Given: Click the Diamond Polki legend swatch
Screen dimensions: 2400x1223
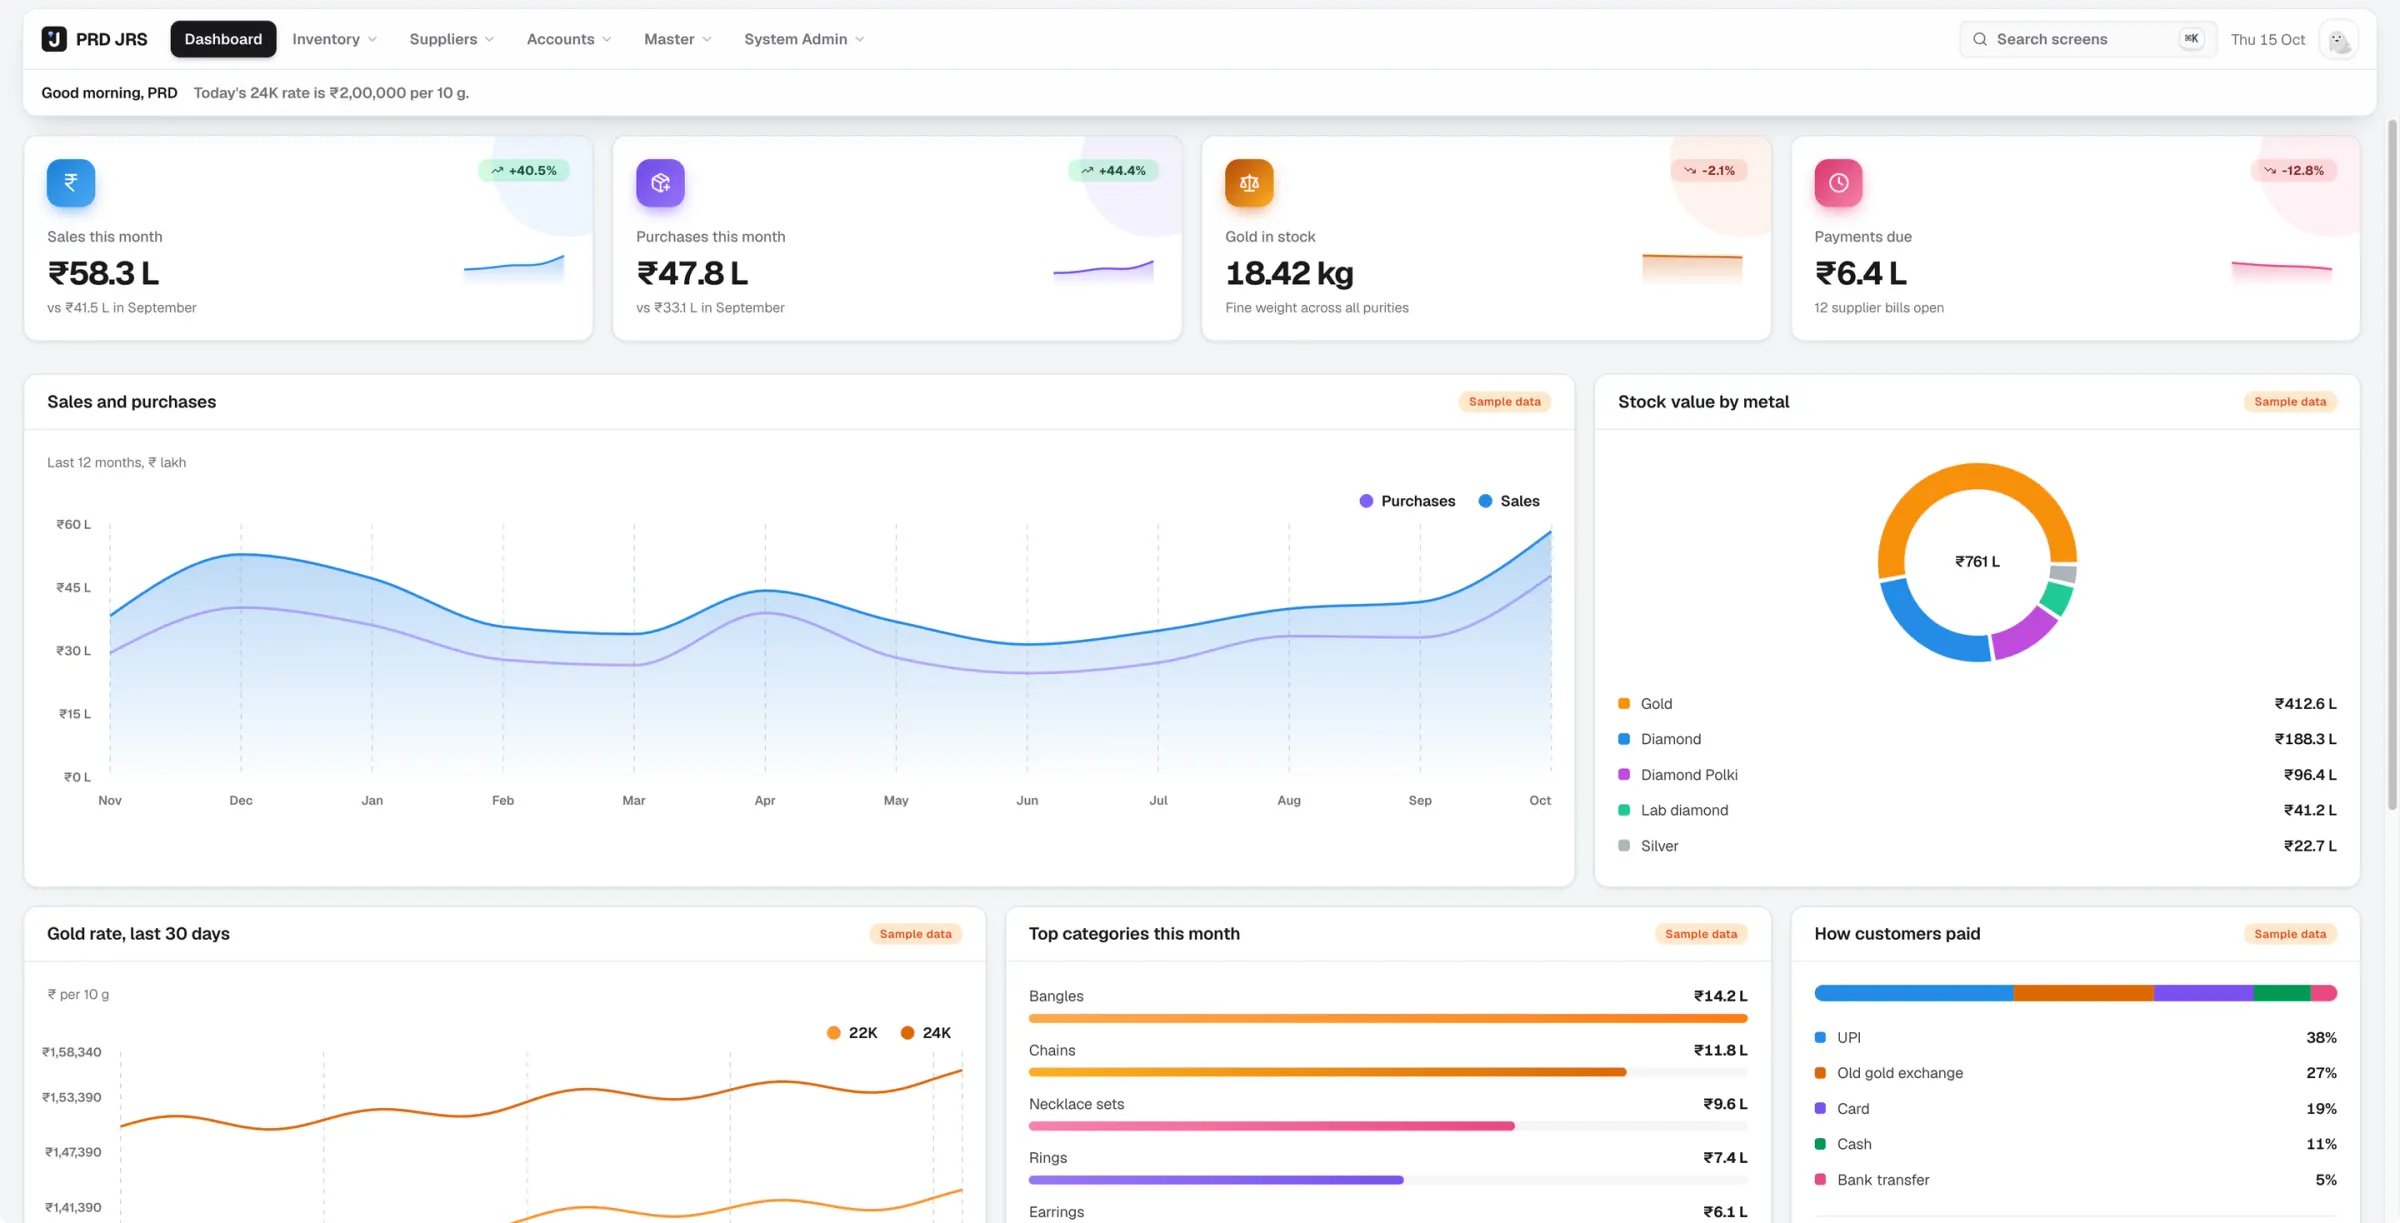Looking at the screenshot, I should click(1624, 775).
